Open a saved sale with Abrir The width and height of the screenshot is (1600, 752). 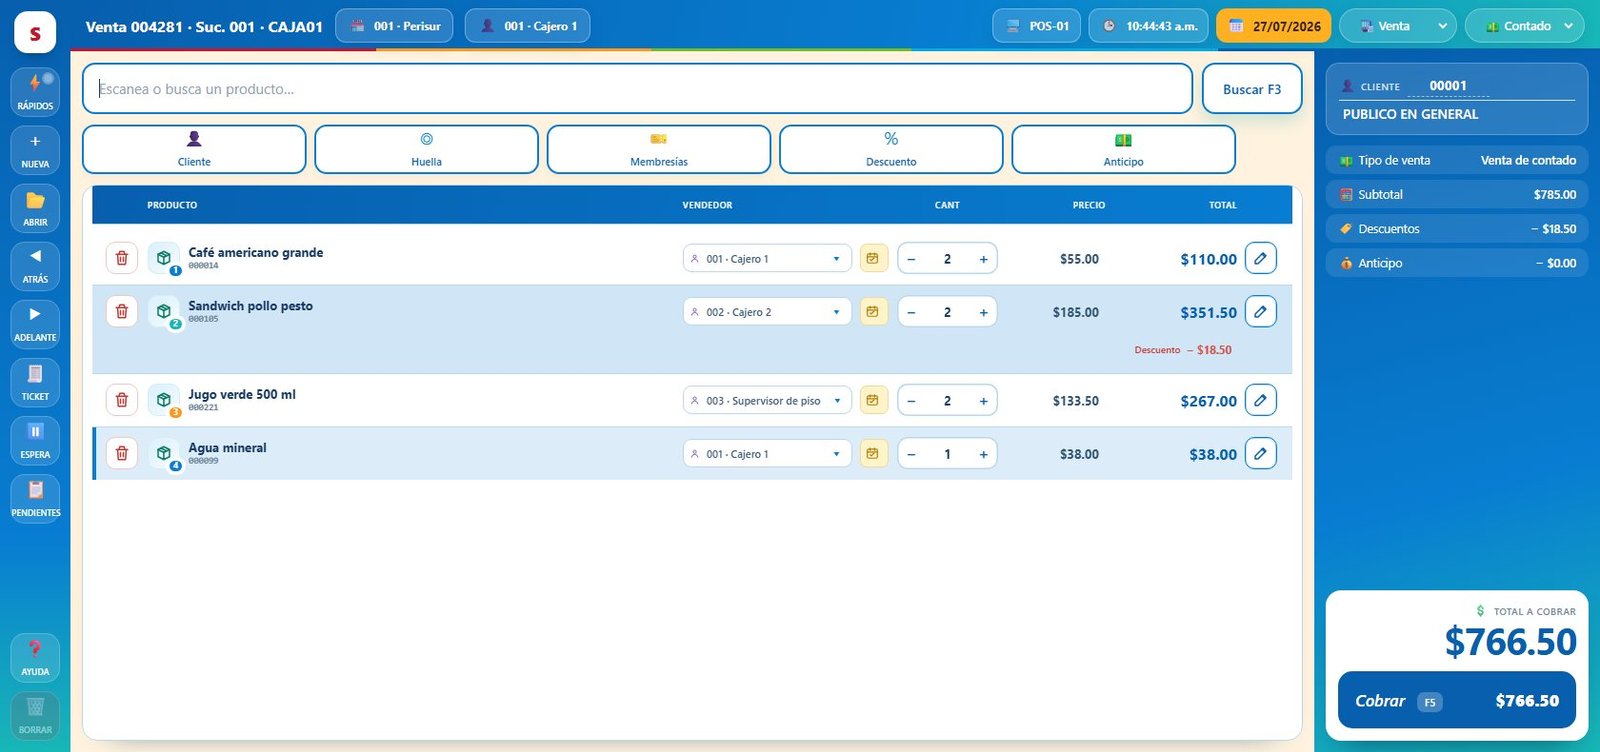(x=35, y=208)
